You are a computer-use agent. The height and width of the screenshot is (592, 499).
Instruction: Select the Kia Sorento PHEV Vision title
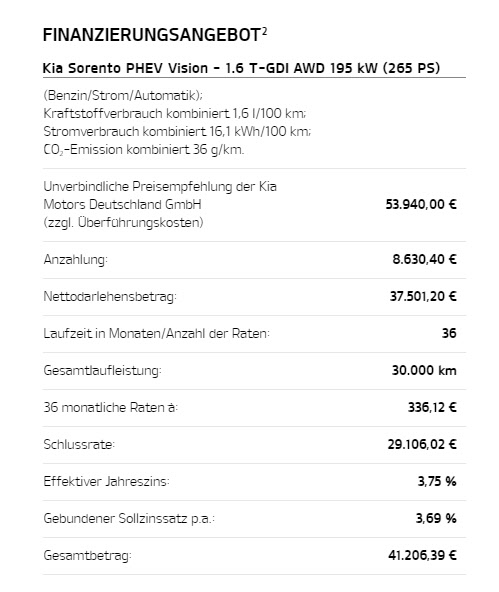click(242, 68)
